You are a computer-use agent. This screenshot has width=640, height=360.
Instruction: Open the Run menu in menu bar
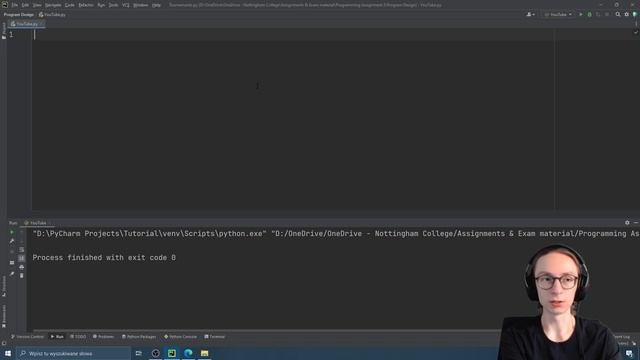pyautogui.click(x=101, y=5)
